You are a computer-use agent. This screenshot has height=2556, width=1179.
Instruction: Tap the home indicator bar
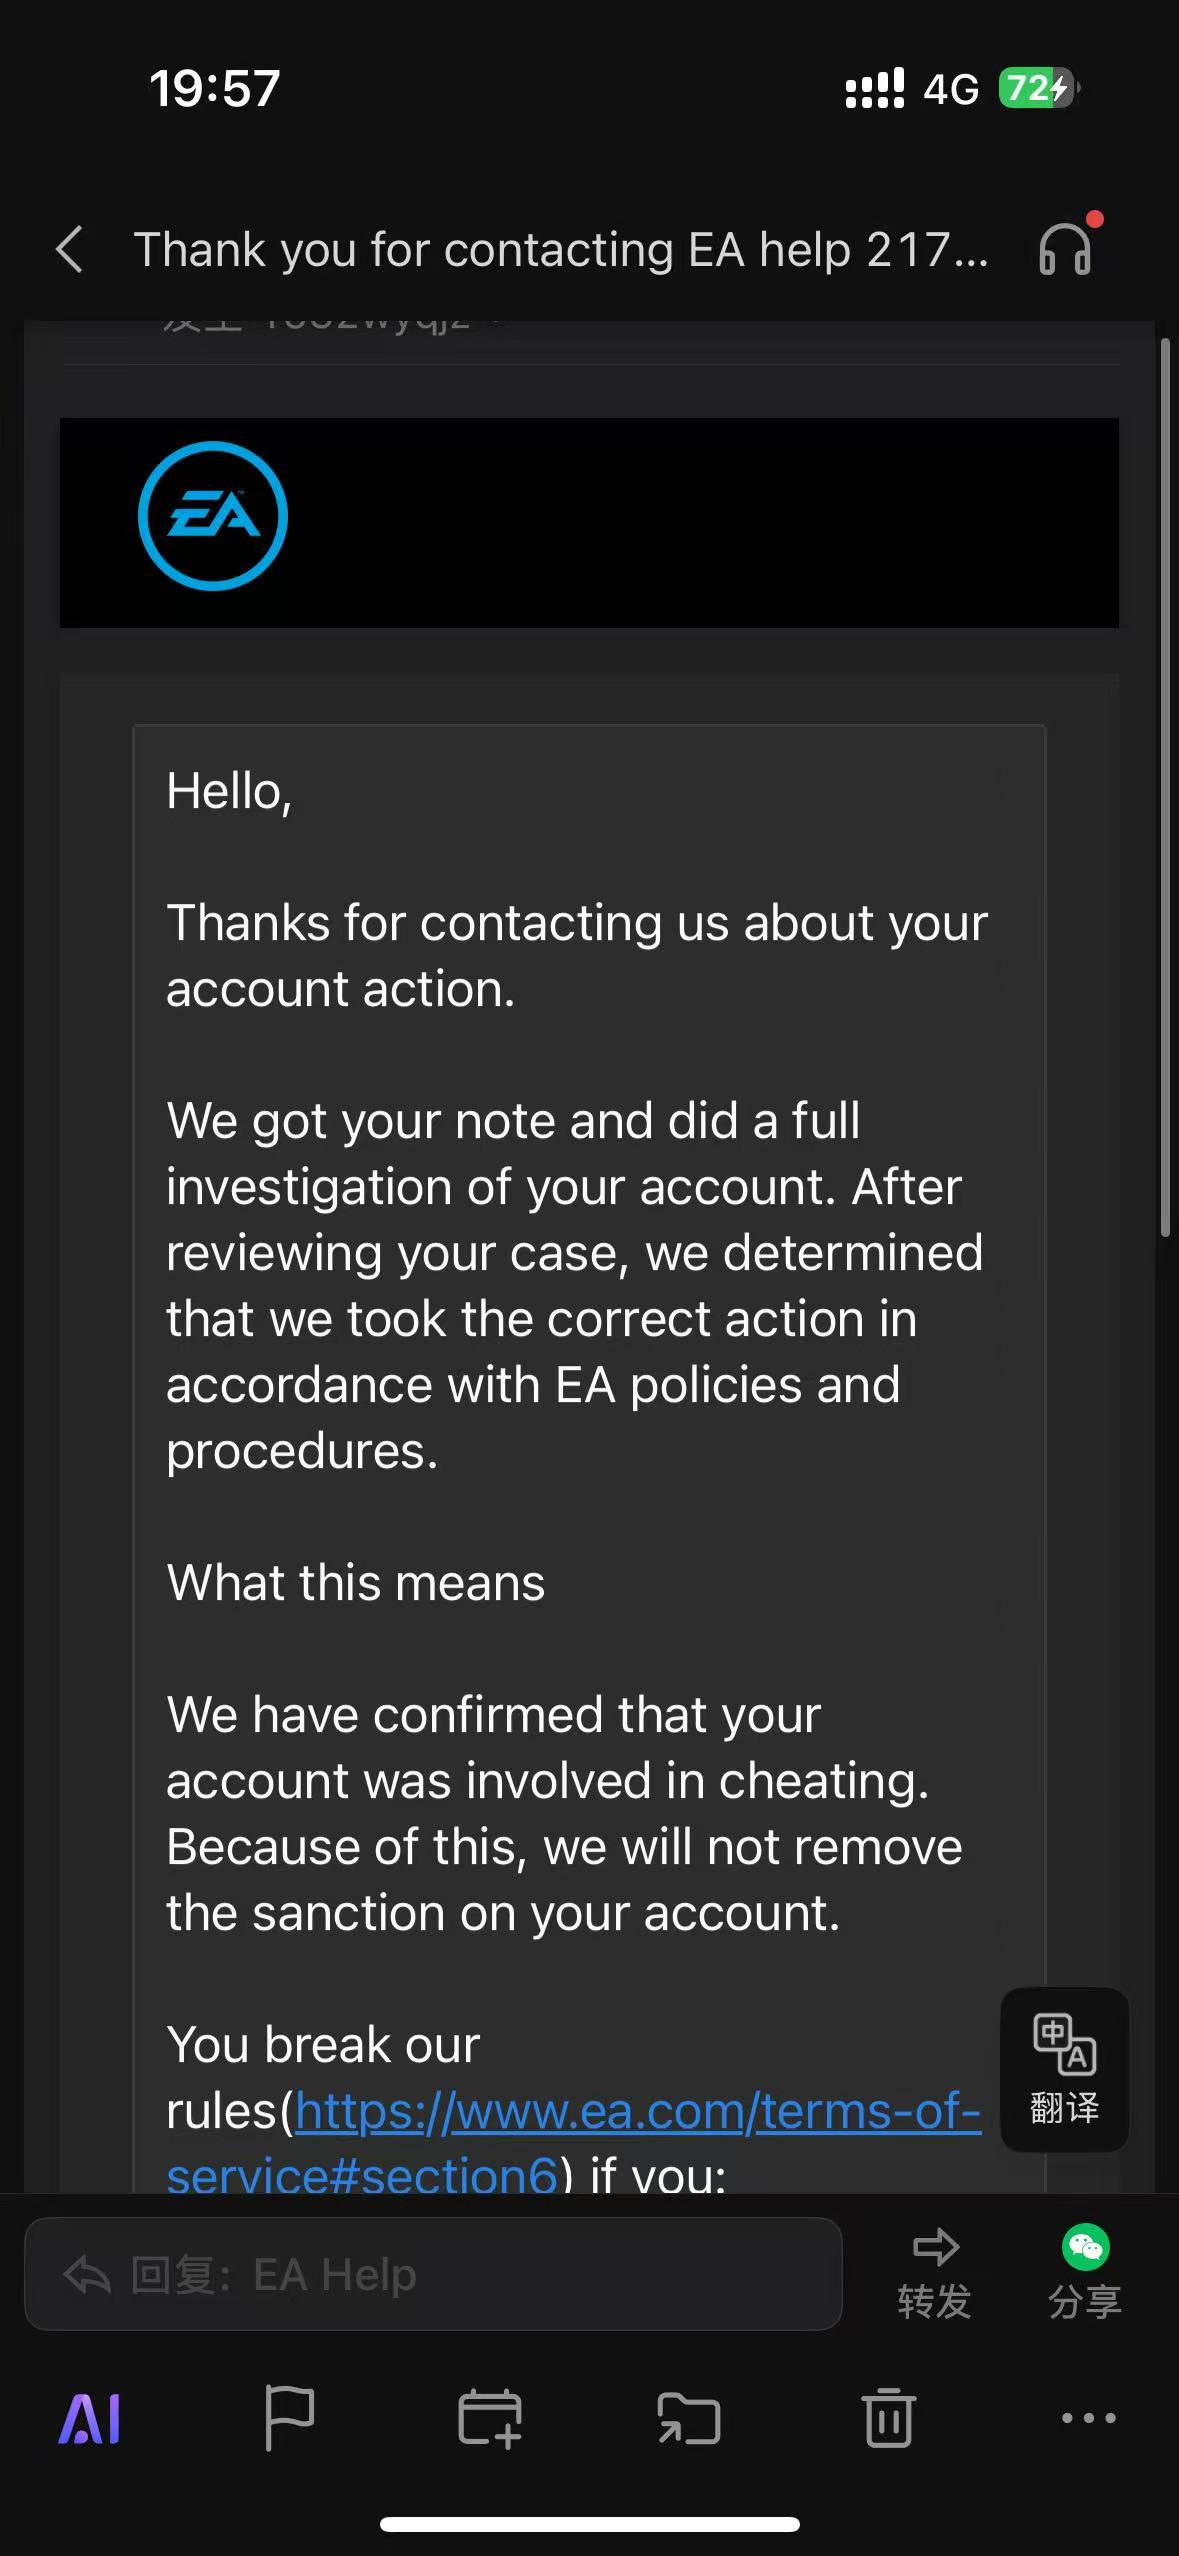(589, 2525)
